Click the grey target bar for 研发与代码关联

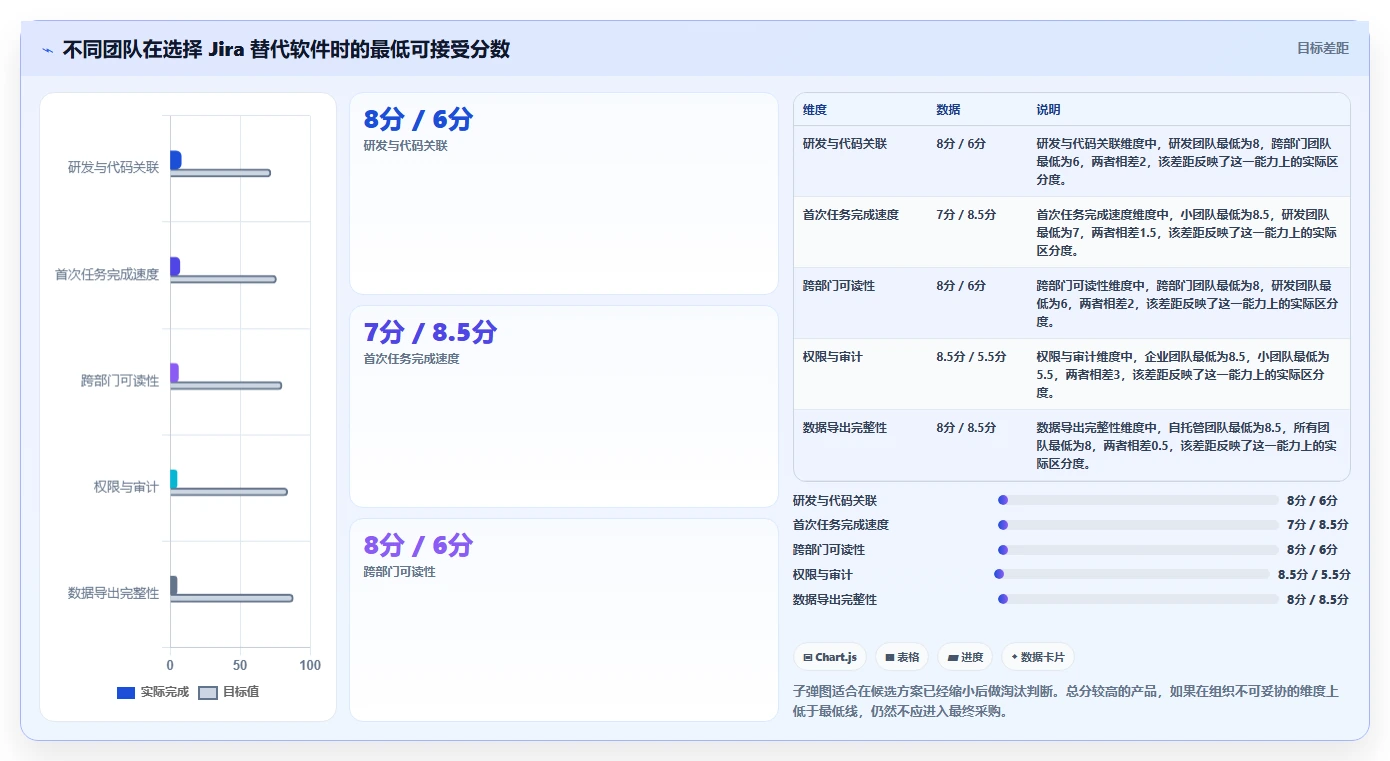pos(220,173)
